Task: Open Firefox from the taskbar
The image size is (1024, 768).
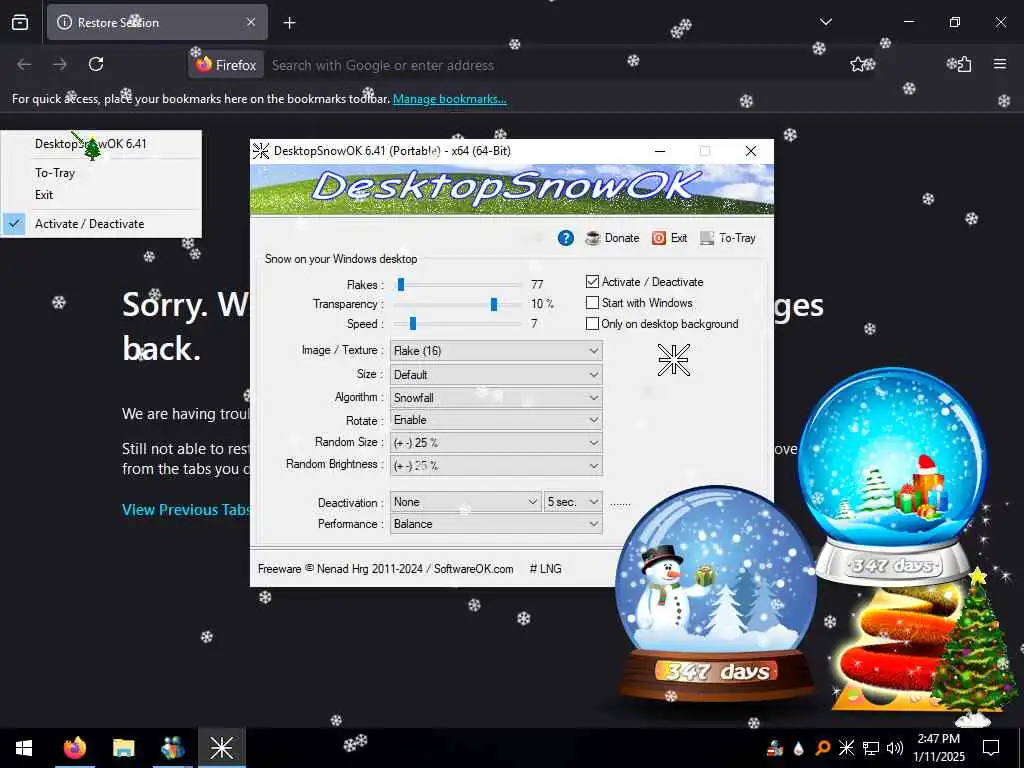Action: pyautogui.click(x=74, y=748)
